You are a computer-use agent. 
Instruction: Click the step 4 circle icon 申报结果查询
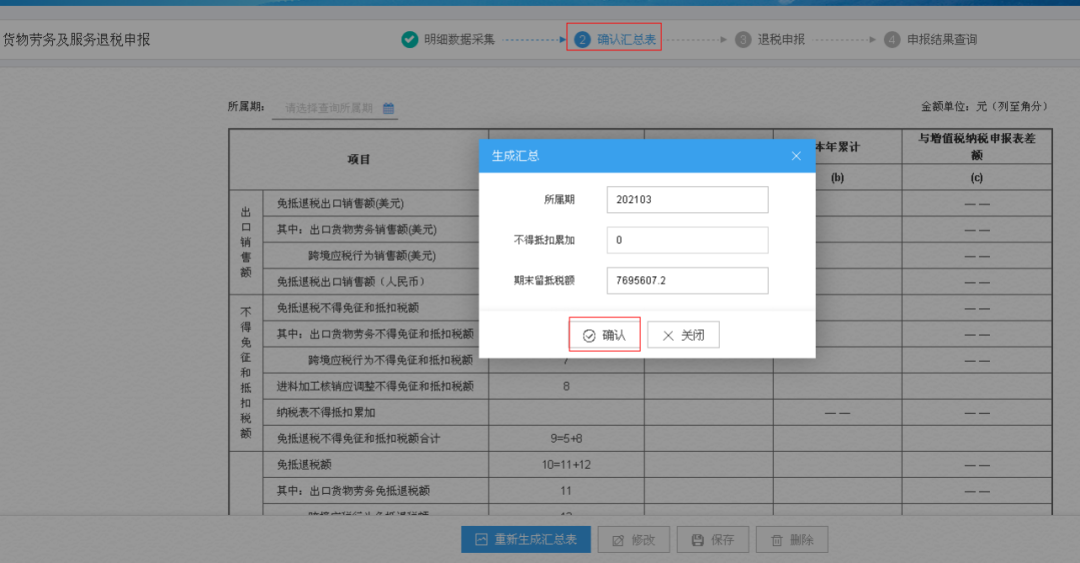pos(892,39)
